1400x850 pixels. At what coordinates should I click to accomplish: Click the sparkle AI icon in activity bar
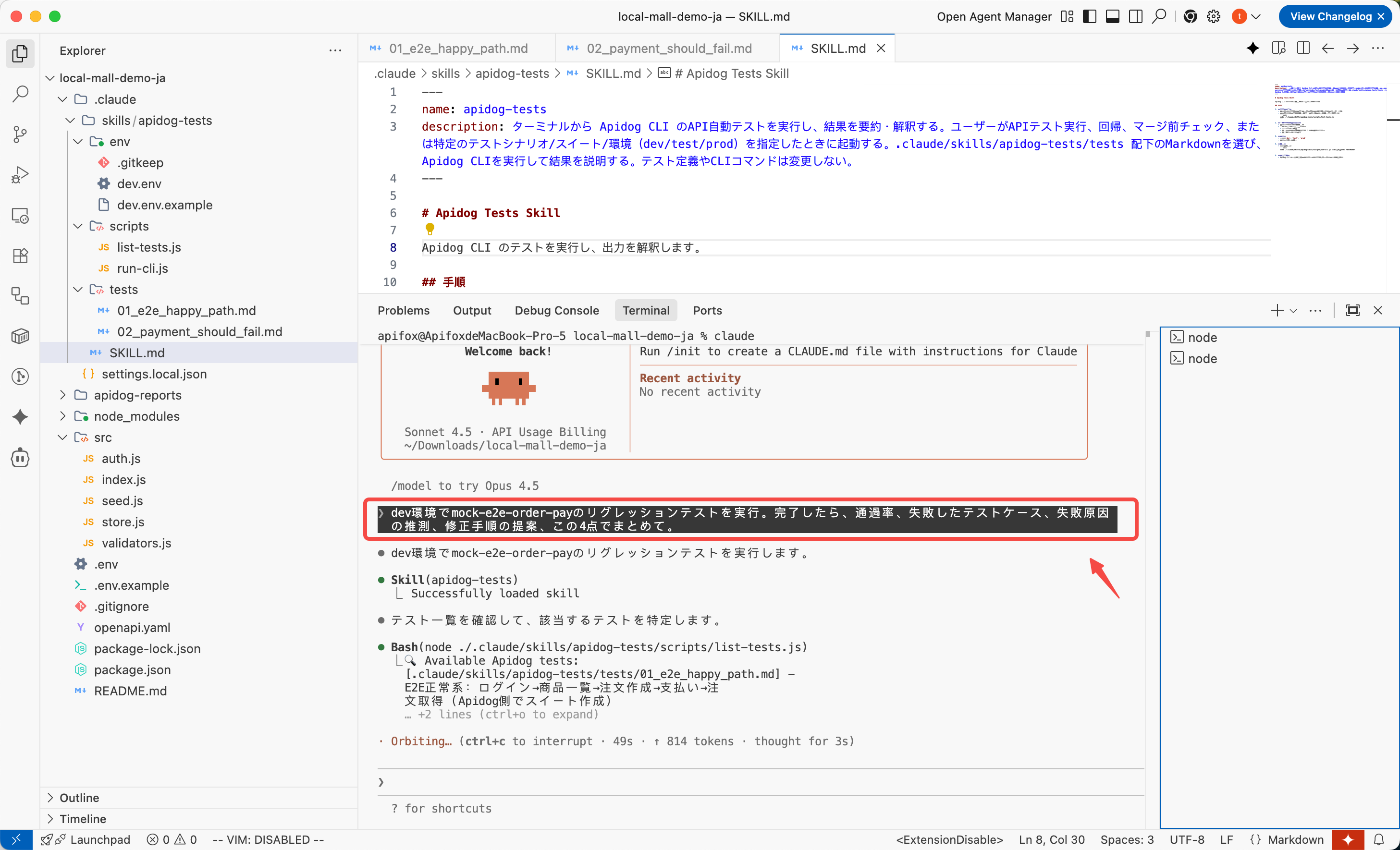[x=20, y=417]
